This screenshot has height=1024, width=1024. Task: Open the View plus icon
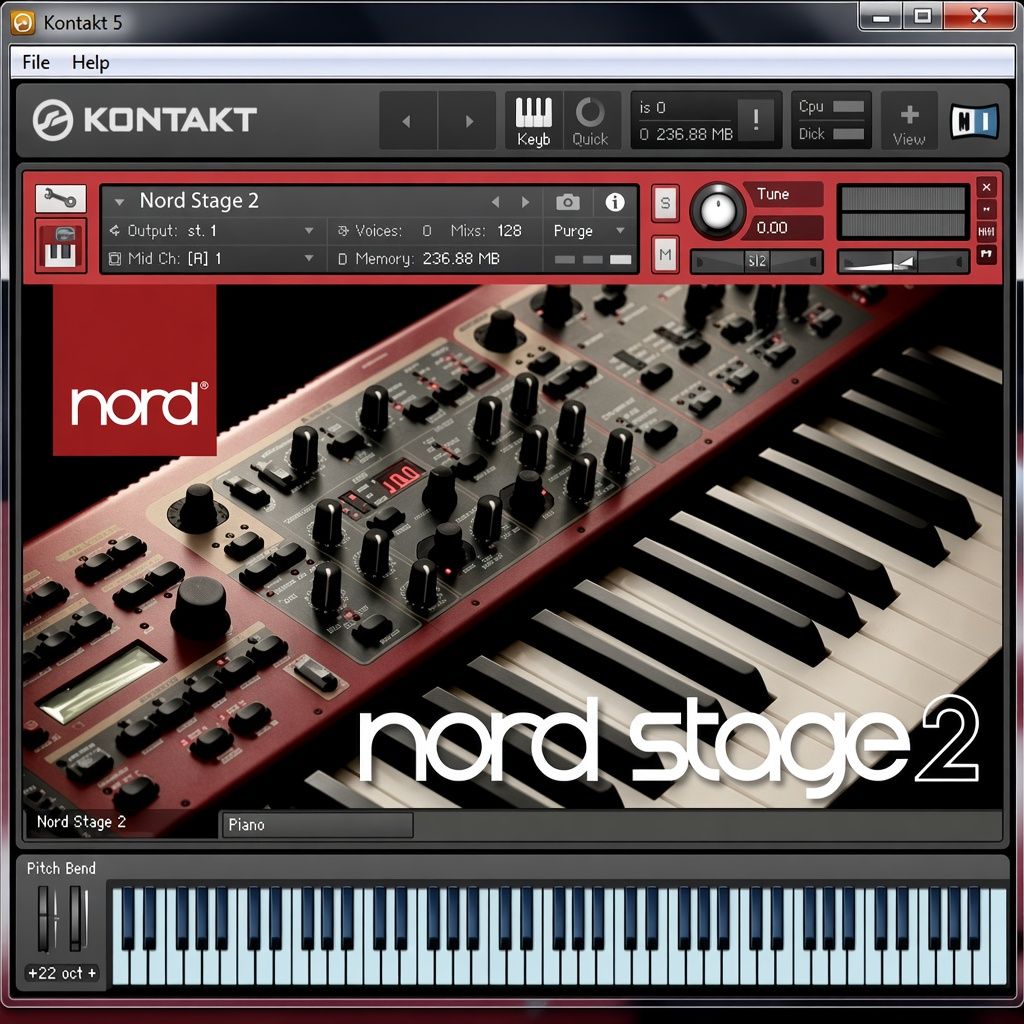coord(909,122)
